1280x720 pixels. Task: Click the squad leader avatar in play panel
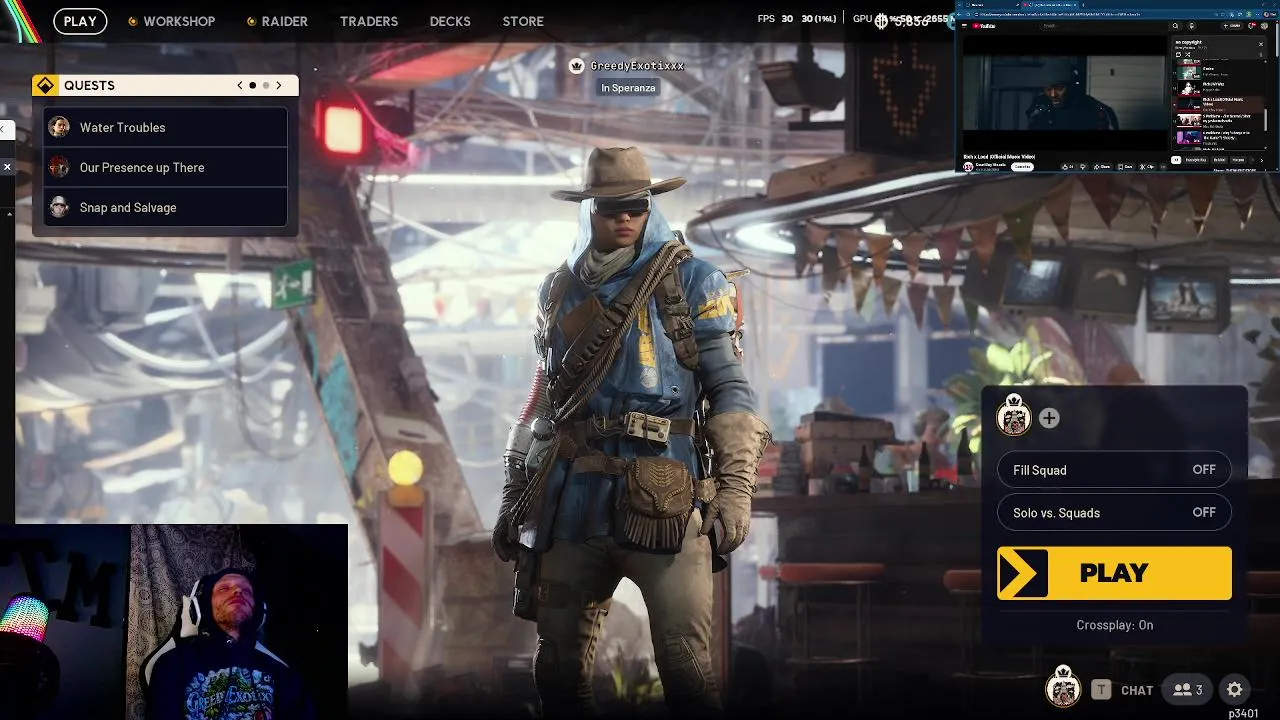pyautogui.click(x=1014, y=416)
